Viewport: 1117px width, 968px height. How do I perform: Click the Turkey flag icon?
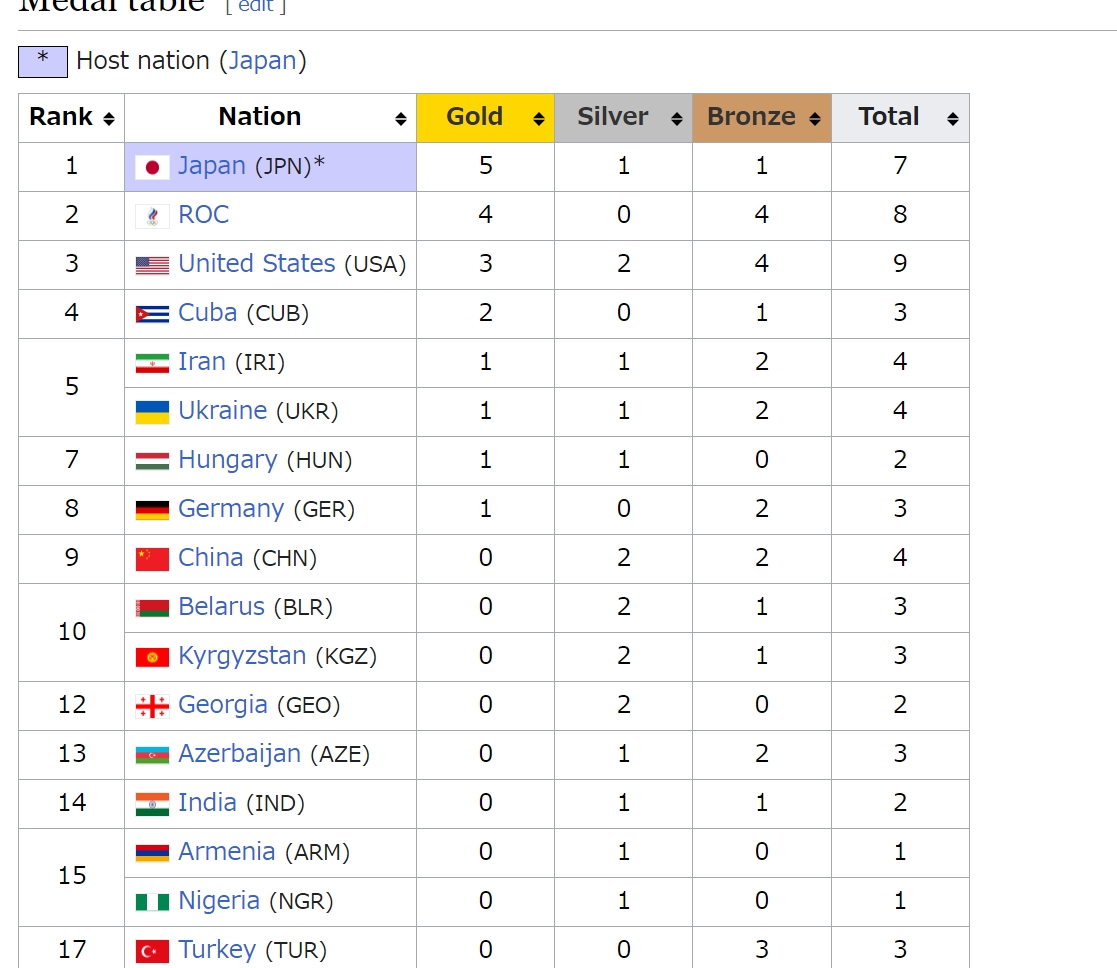click(152, 952)
